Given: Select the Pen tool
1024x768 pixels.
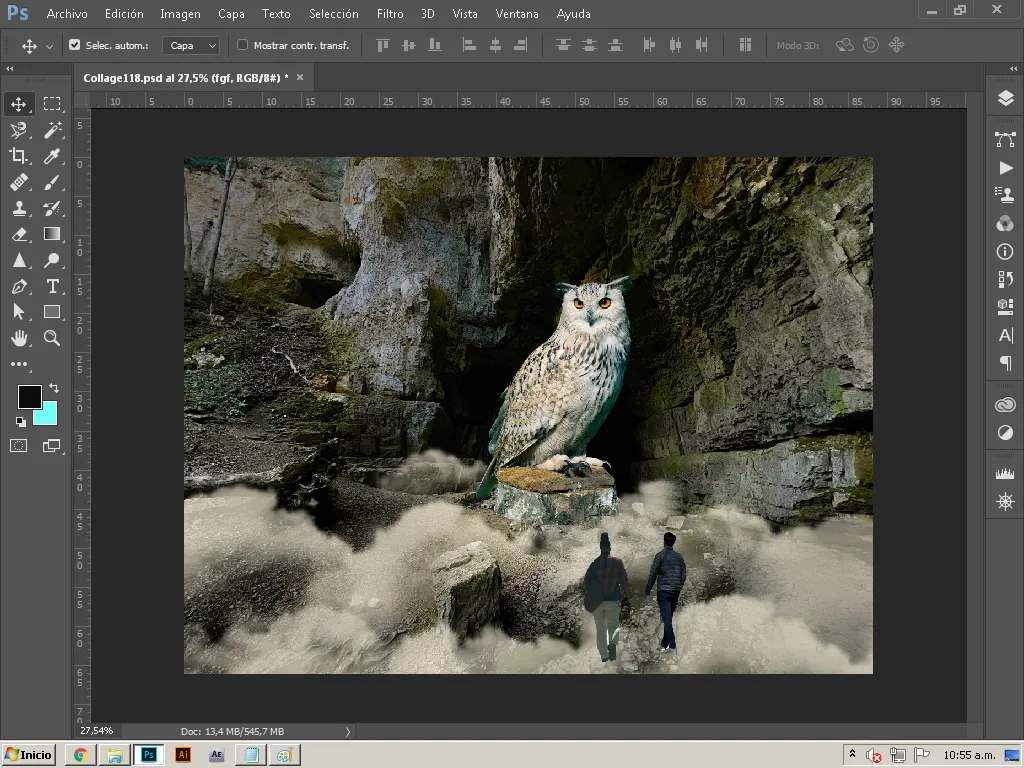Looking at the screenshot, I should pos(18,286).
